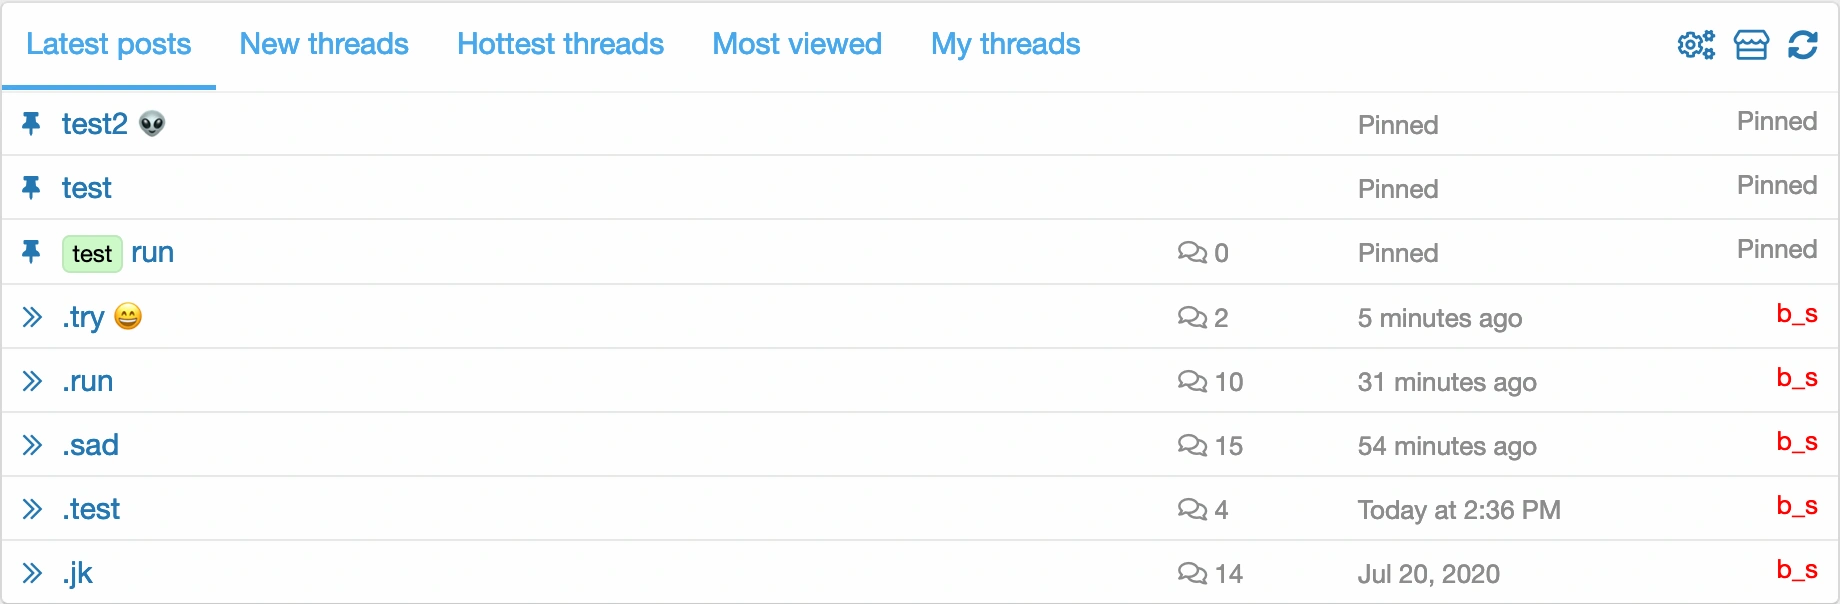This screenshot has width=1840, height=604.
Task: Refresh the thread list
Action: (1803, 45)
